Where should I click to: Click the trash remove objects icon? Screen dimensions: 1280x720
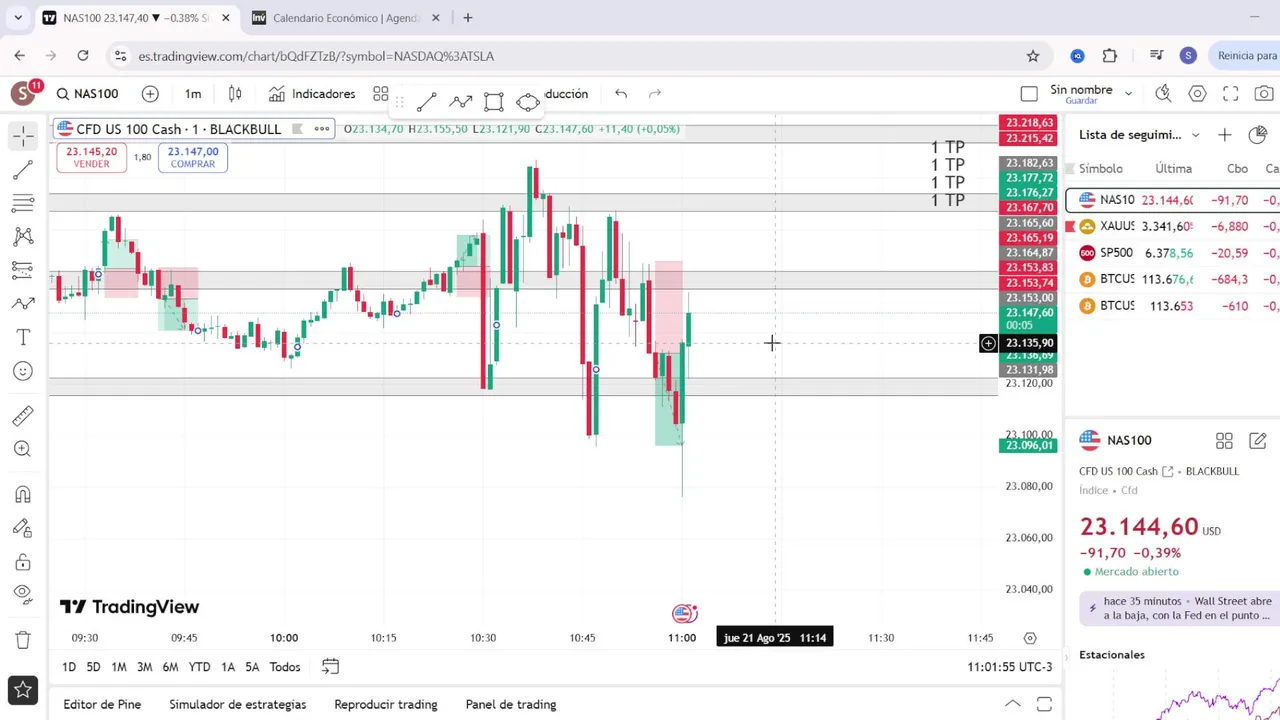[x=23, y=639]
